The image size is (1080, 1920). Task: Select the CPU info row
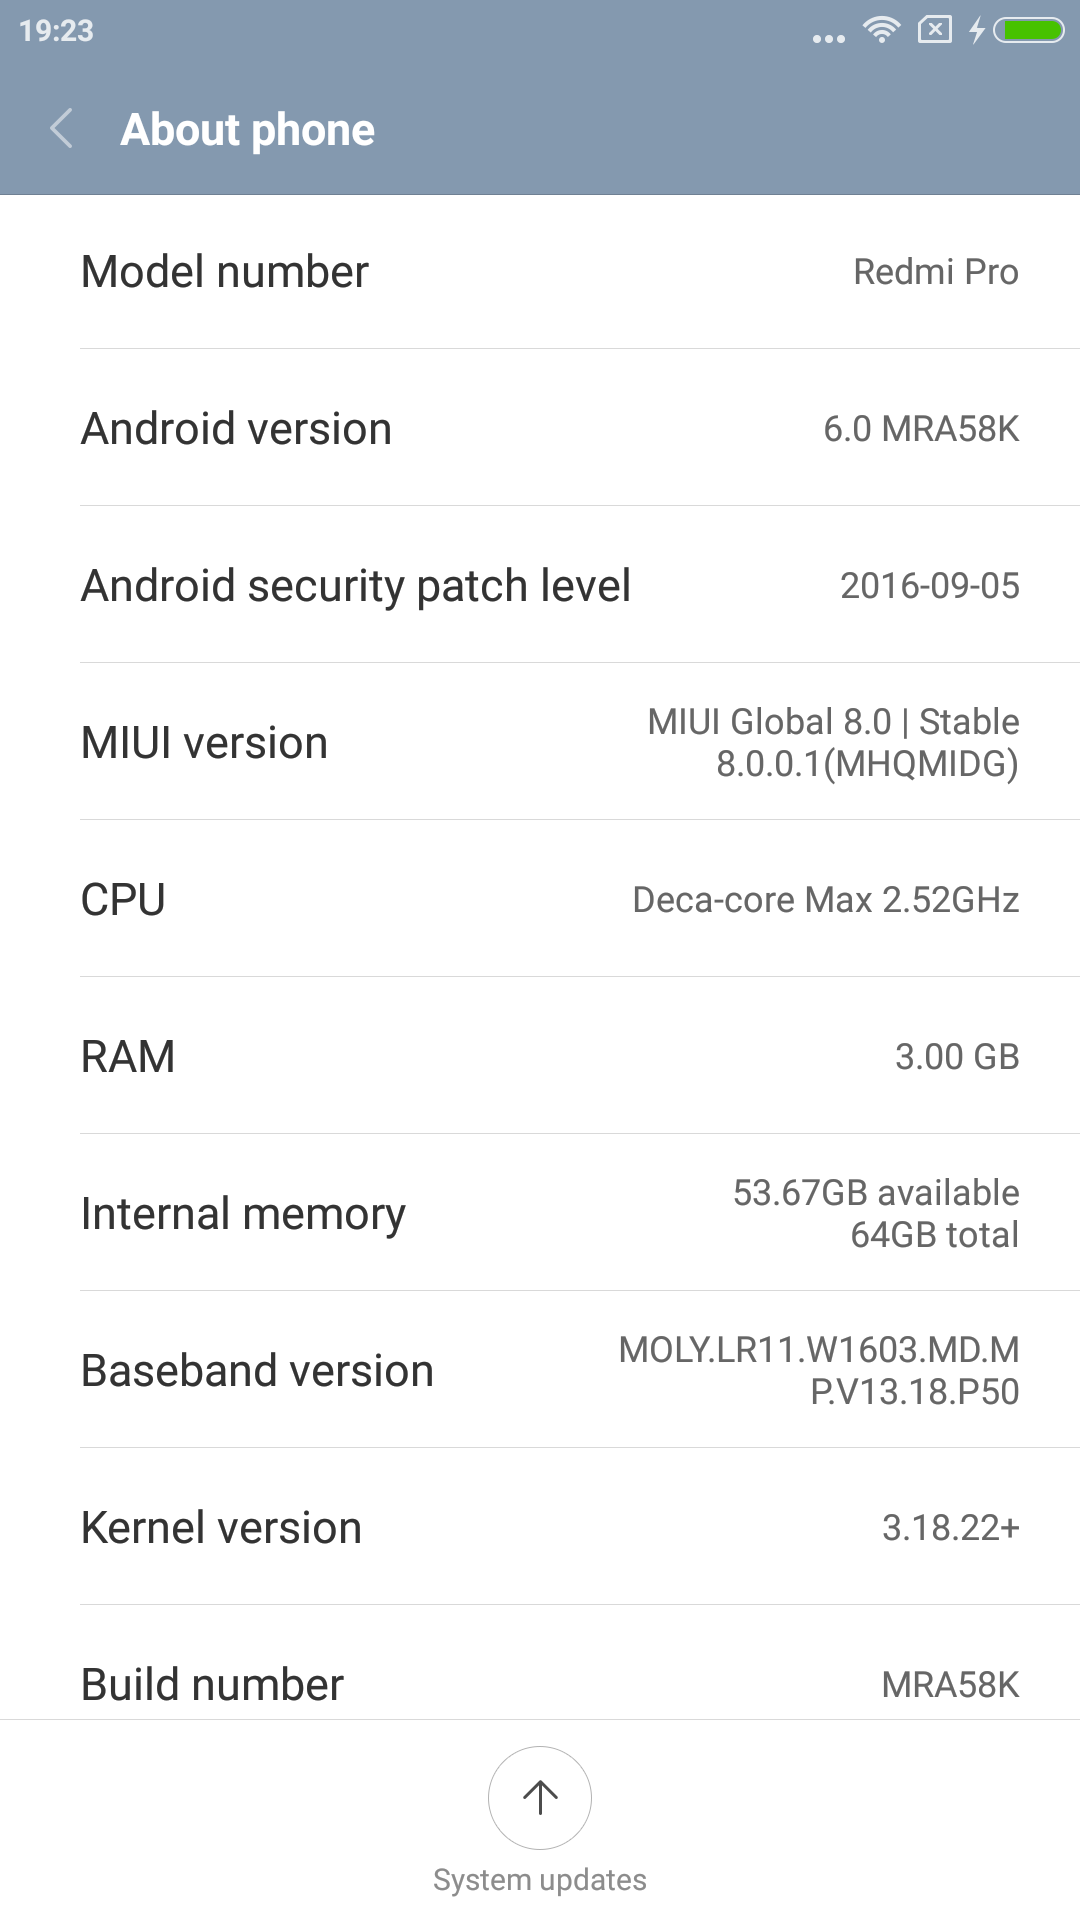[540, 900]
